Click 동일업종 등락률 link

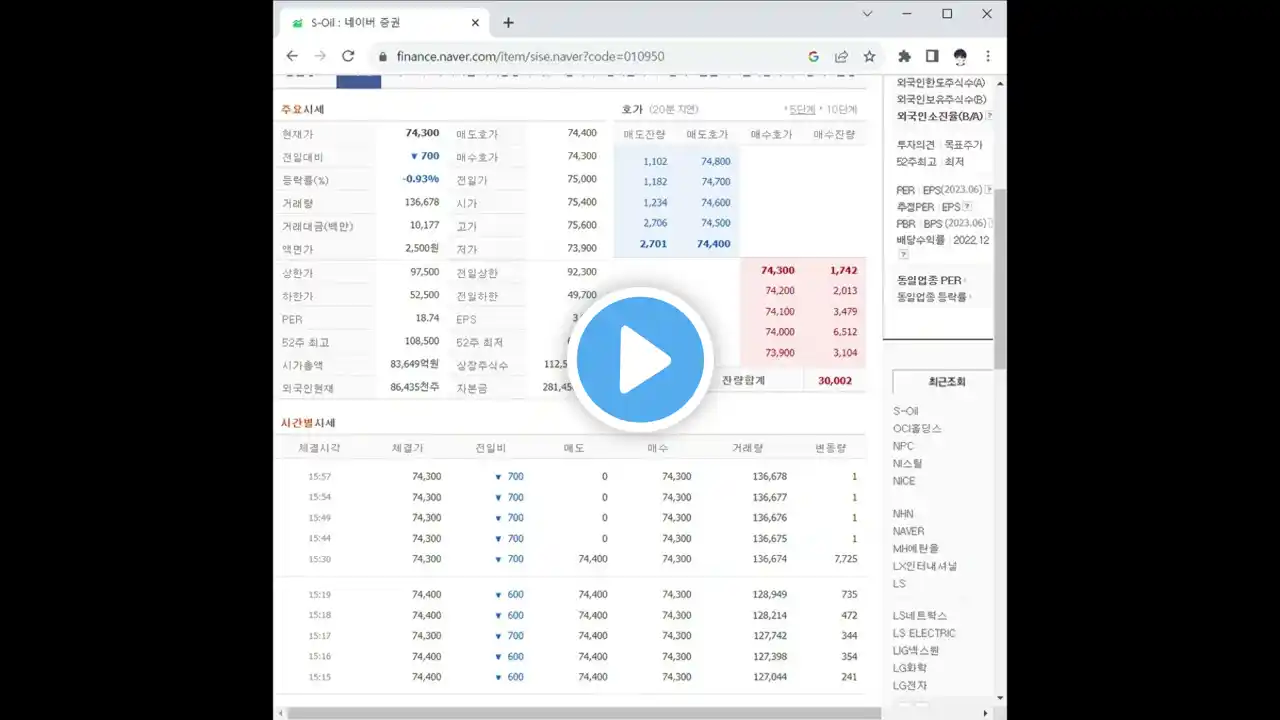932,297
